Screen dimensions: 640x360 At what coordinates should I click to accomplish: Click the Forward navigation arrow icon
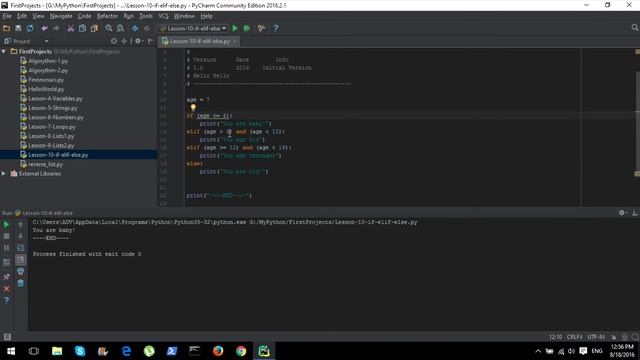click(147, 28)
